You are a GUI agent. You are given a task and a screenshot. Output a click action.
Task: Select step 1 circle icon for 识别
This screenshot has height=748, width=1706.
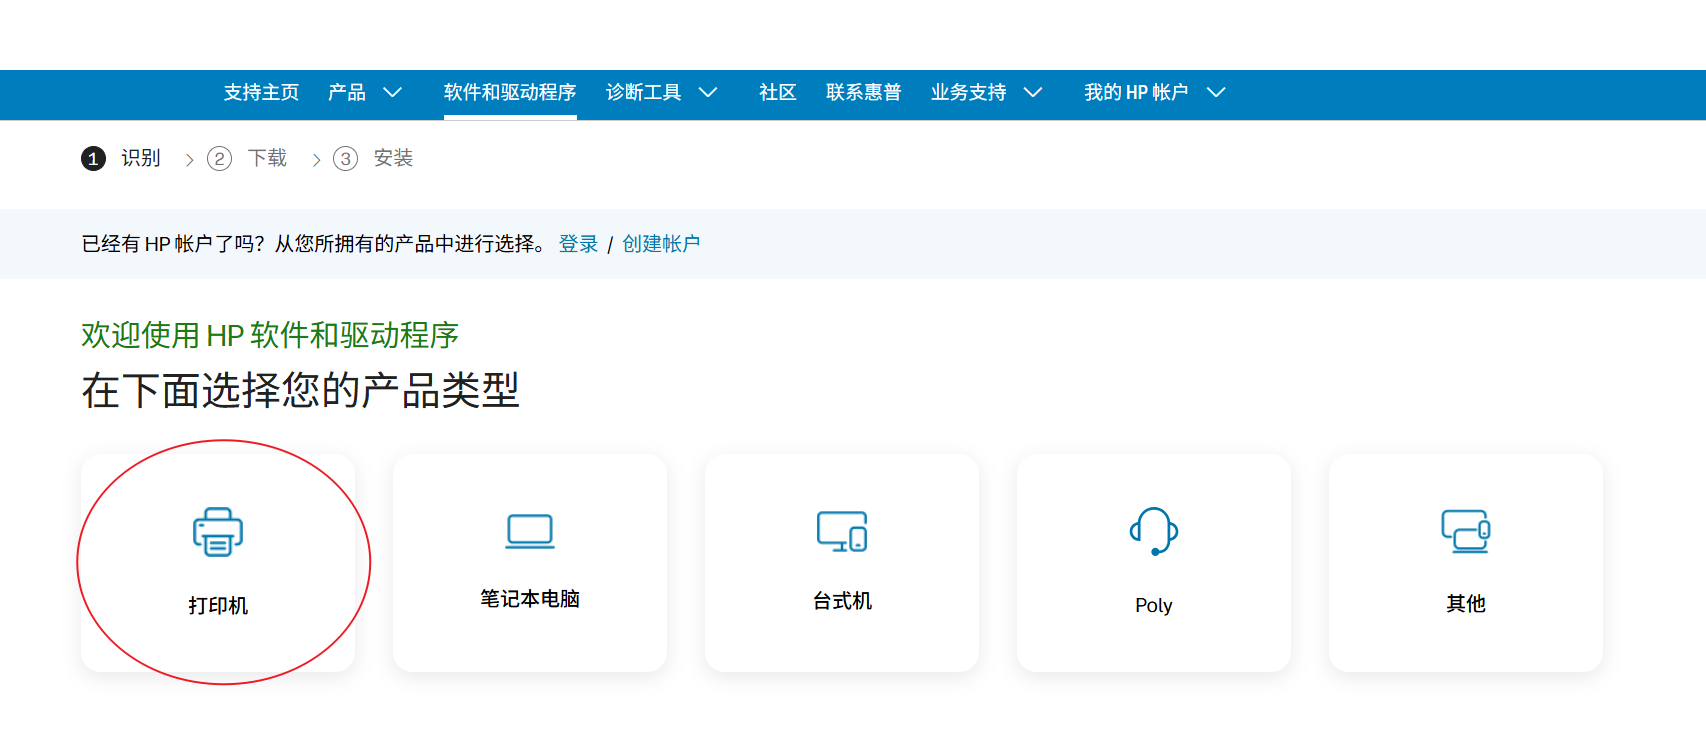click(93, 159)
